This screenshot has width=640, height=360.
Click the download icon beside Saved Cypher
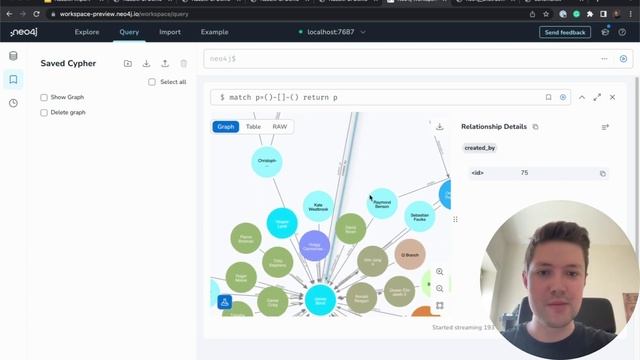(x=146, y=63)
